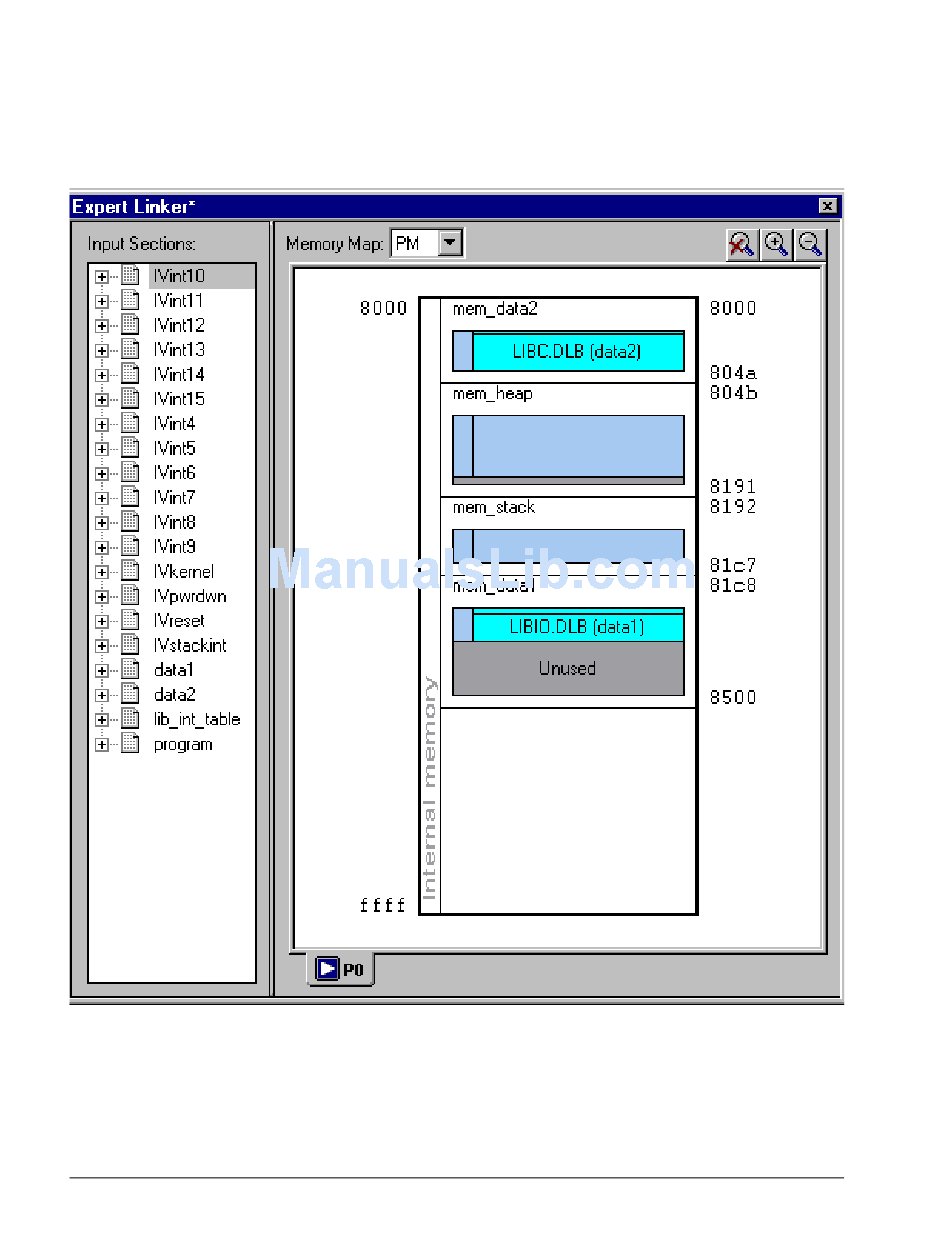Select the LIBC.DLB (data2) cyan block
Screen dimensions: 950x1246
point(577,352)
